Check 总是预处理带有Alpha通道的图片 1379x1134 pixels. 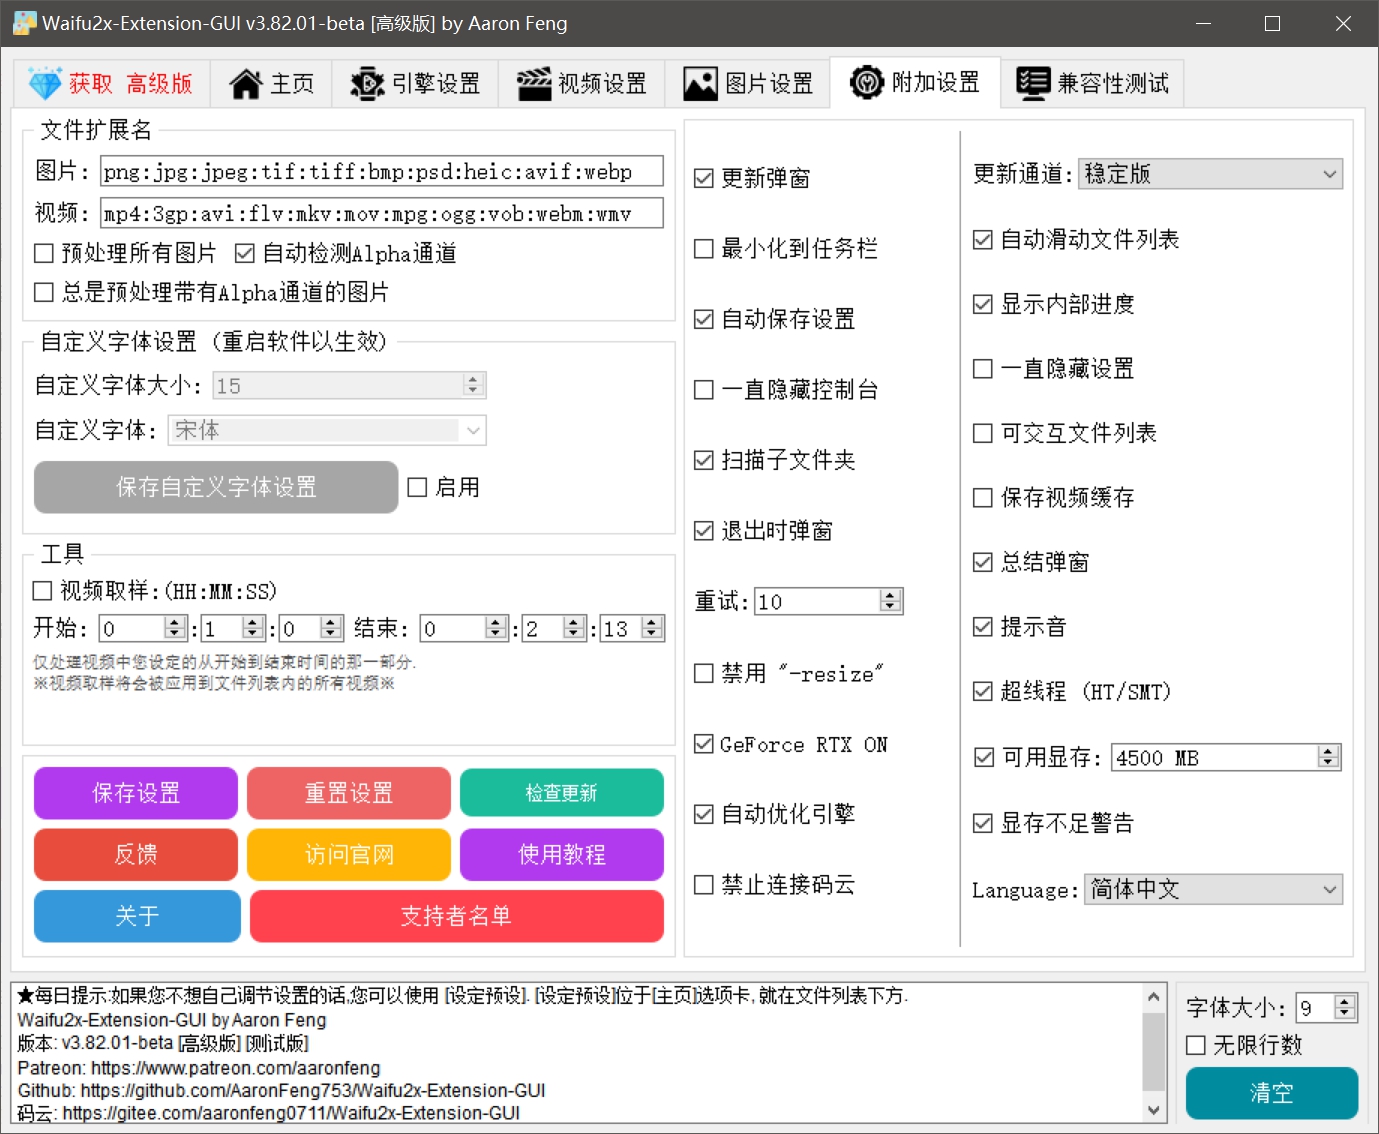(x=211, y=293)
